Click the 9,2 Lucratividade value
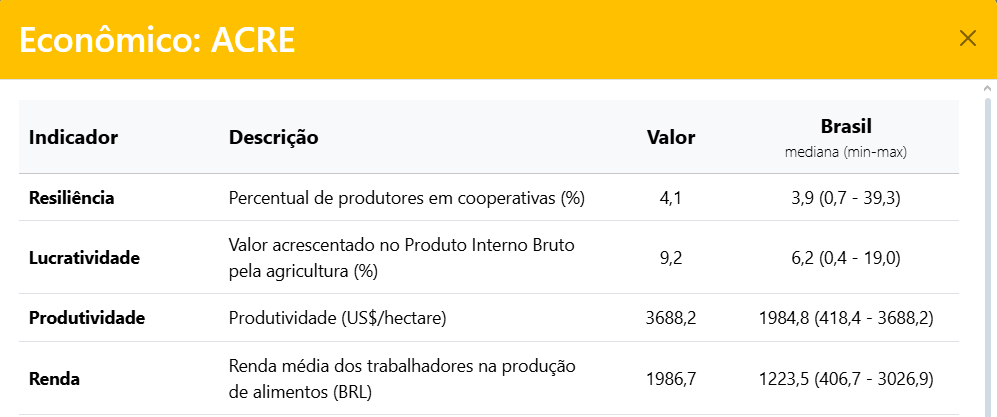 (x=671, y=258)
